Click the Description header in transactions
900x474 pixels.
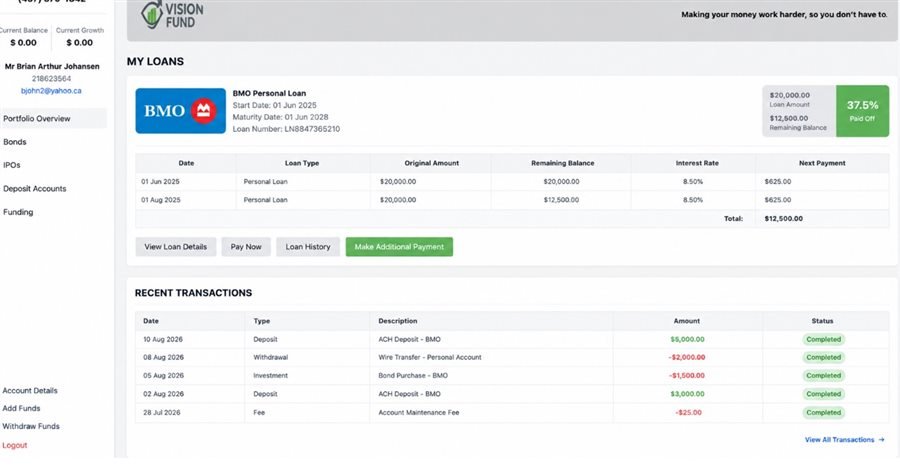click(398, 321)
